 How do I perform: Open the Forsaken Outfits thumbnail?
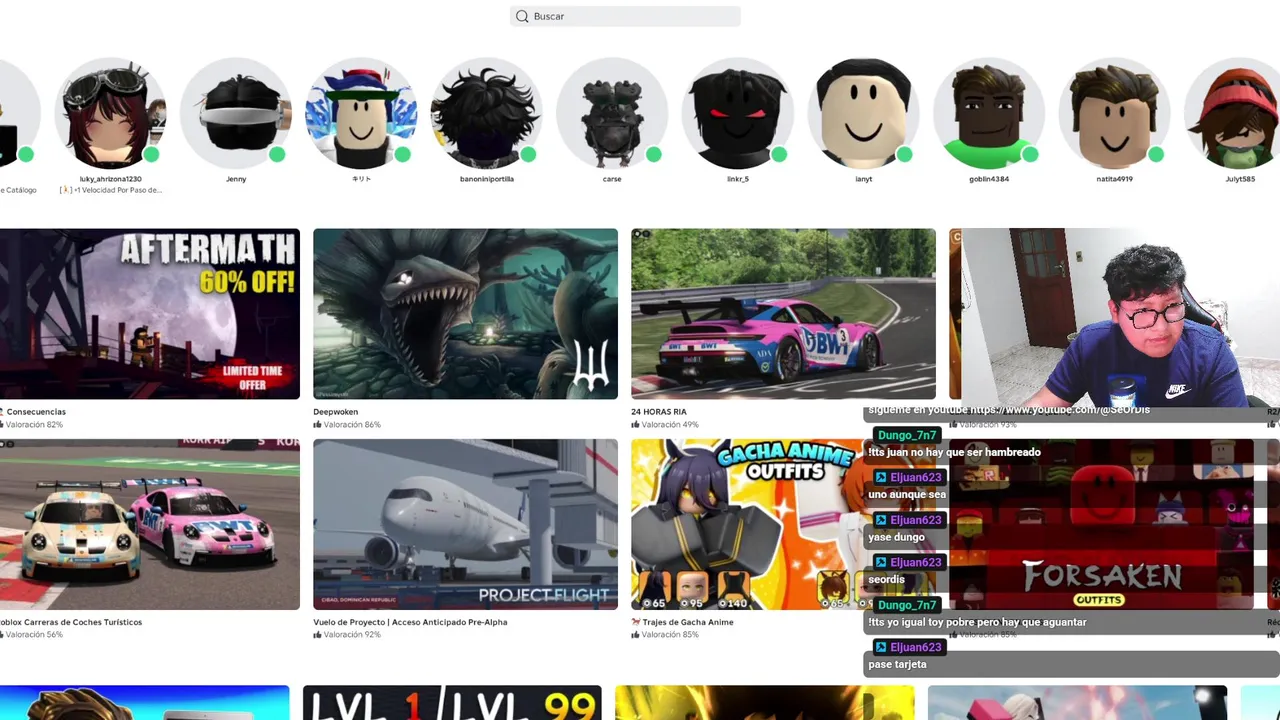(1100, 524)
